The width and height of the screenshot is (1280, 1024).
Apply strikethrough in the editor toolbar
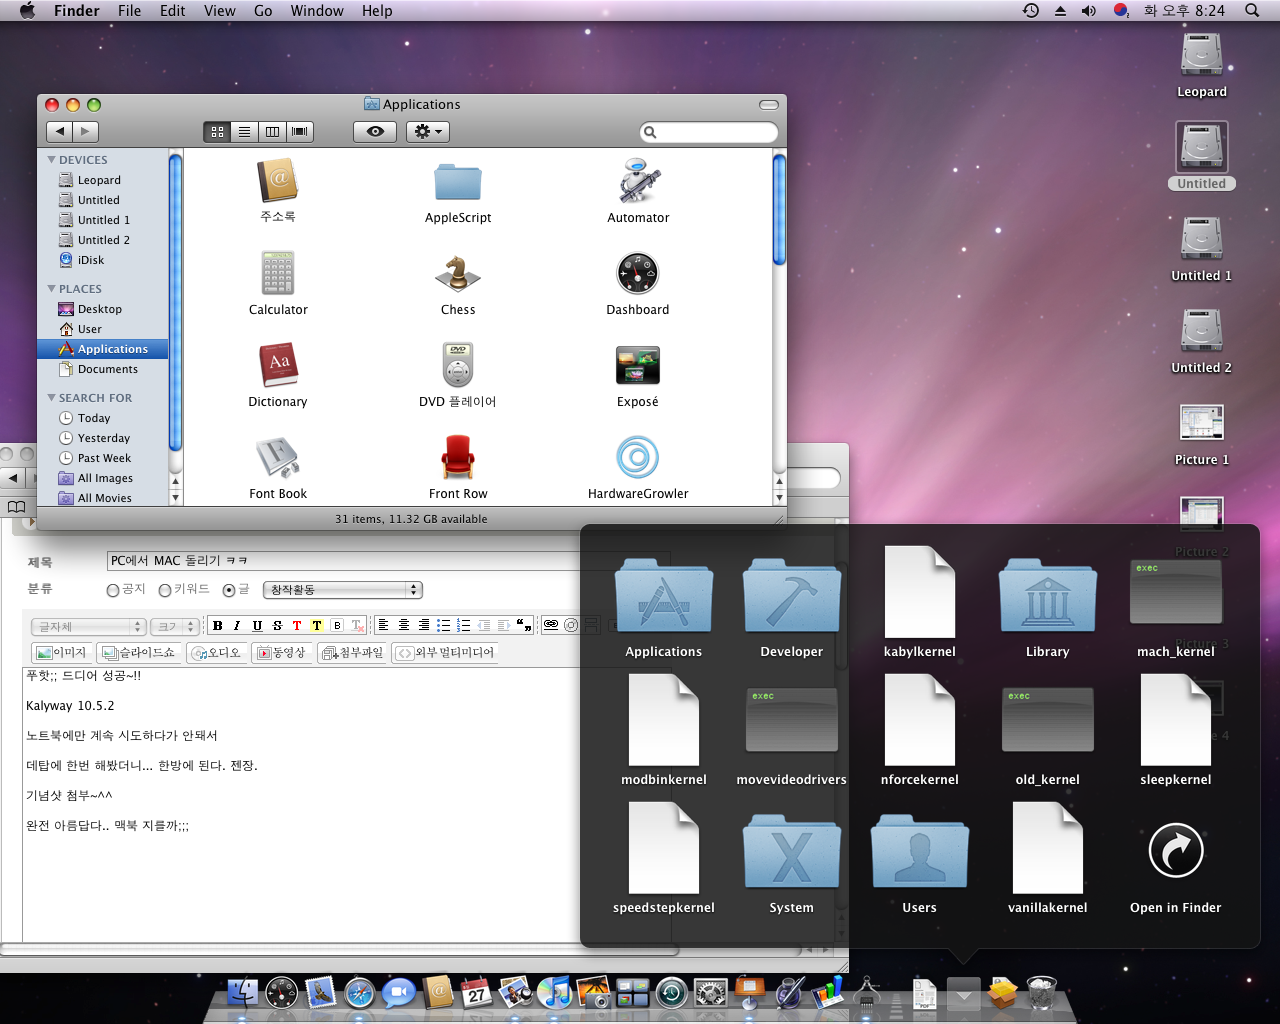point(277,625)
